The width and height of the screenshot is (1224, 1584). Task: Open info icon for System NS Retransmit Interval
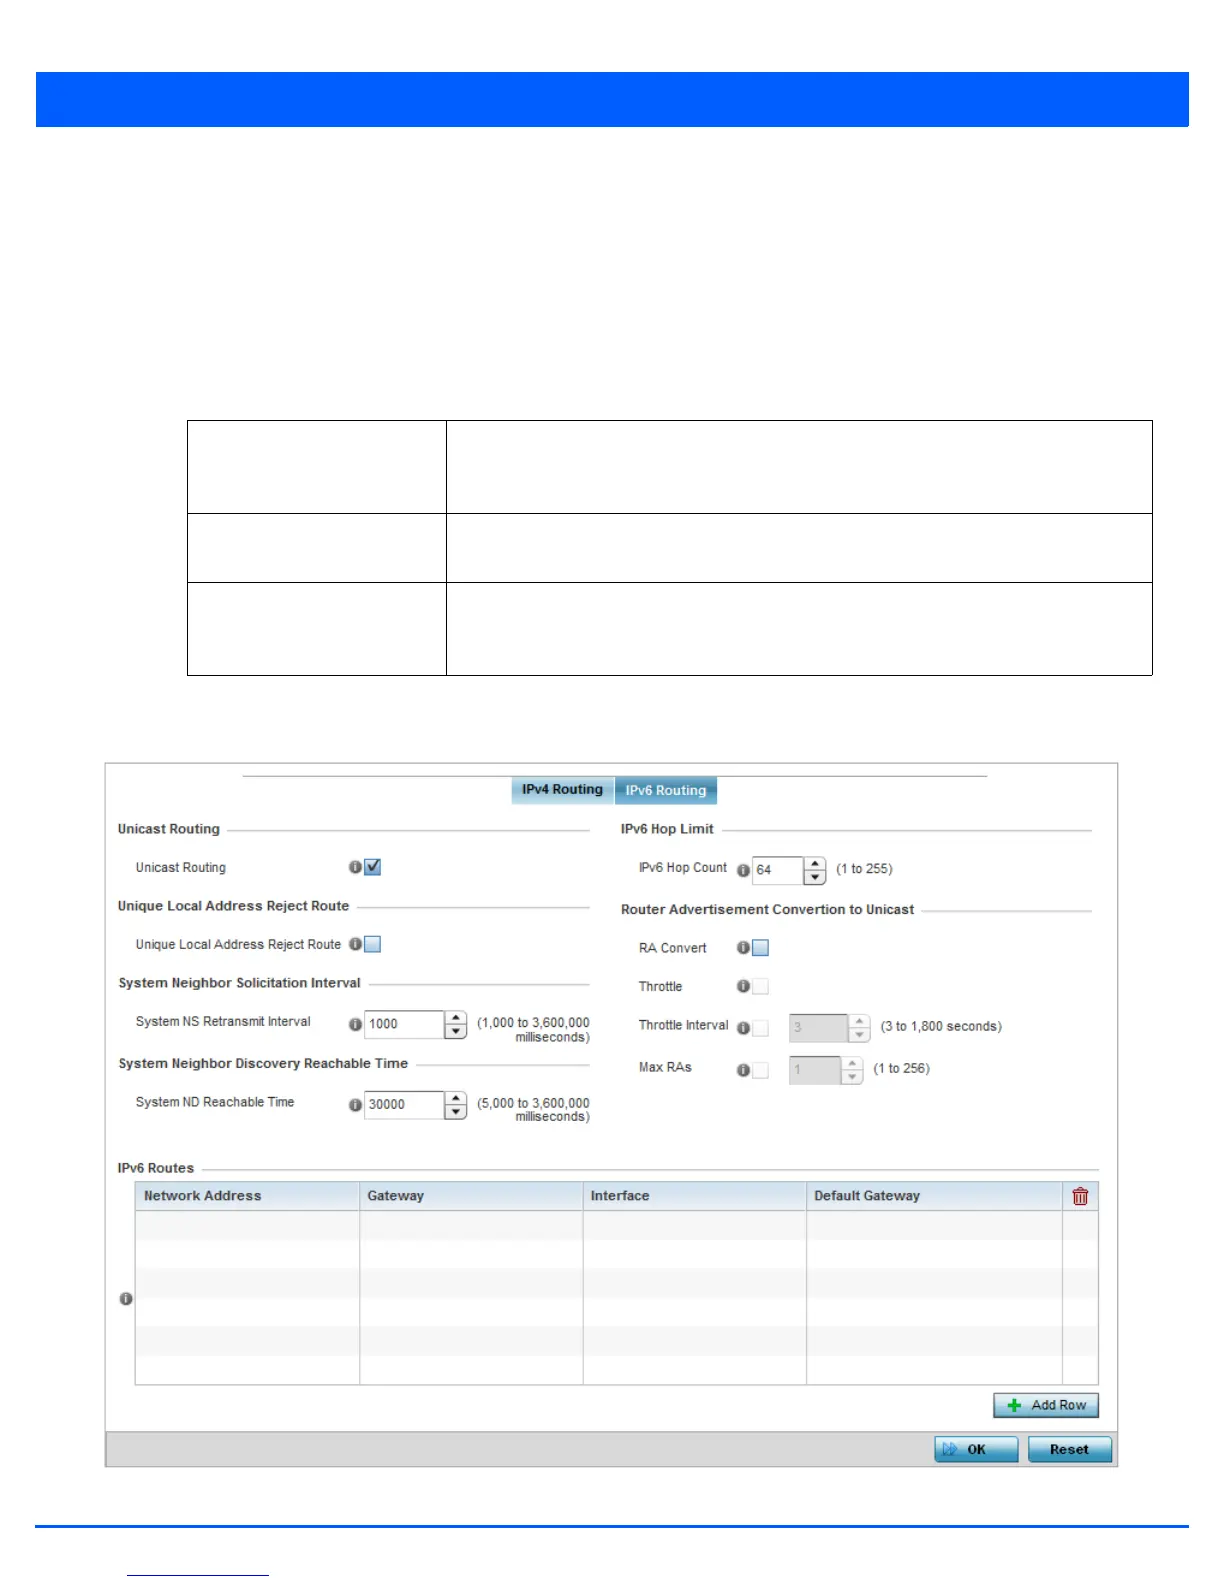pyautogui.click(x=355, y=1024)
